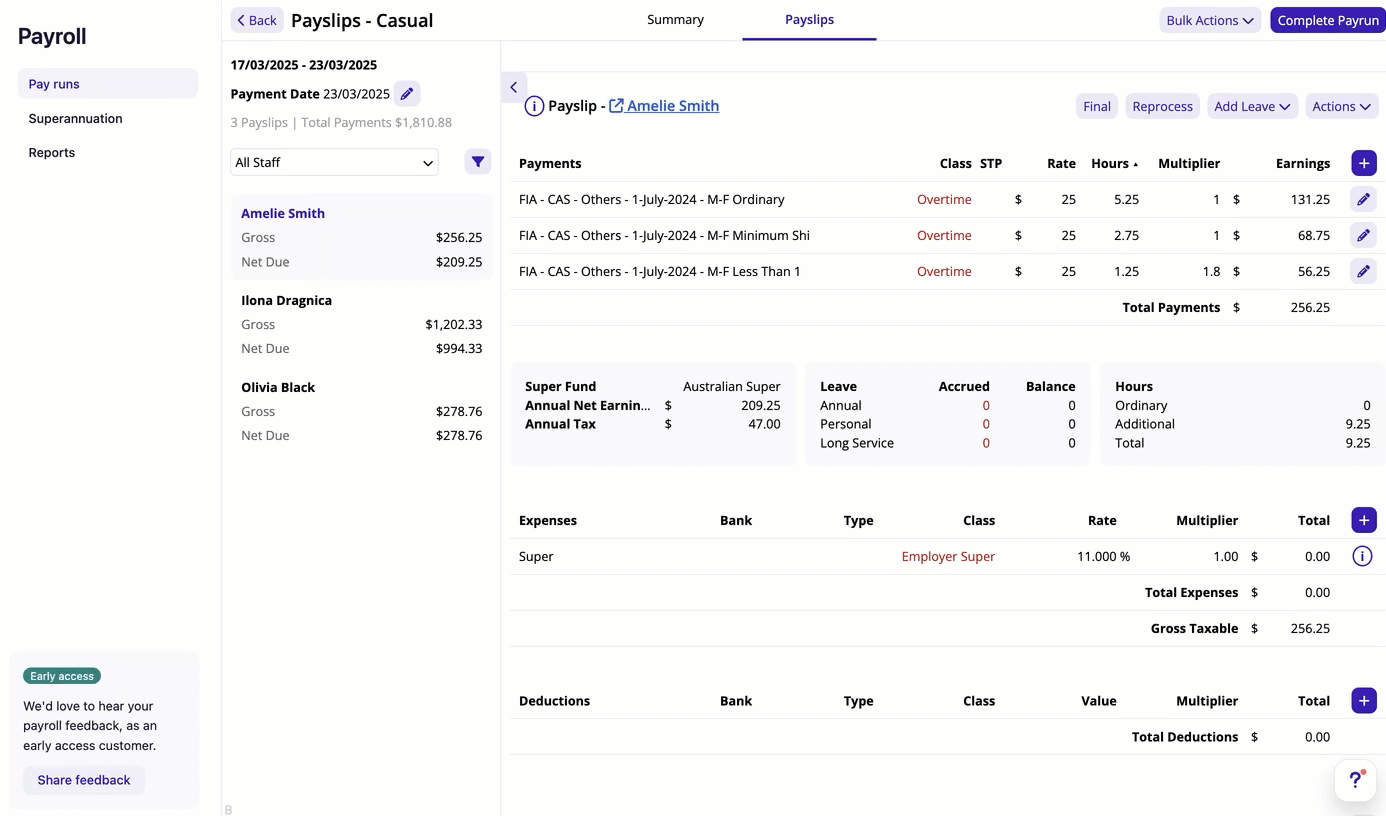Image resolution: width=1386 pixels, height=816 pixels.
Task: Click the Employer Super class text
Action: [x=948, y=556]
